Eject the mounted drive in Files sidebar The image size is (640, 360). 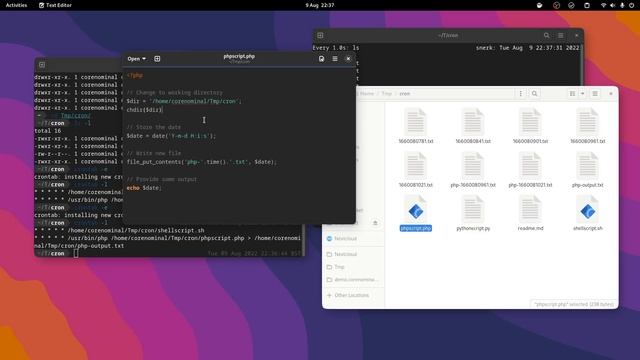375,223
